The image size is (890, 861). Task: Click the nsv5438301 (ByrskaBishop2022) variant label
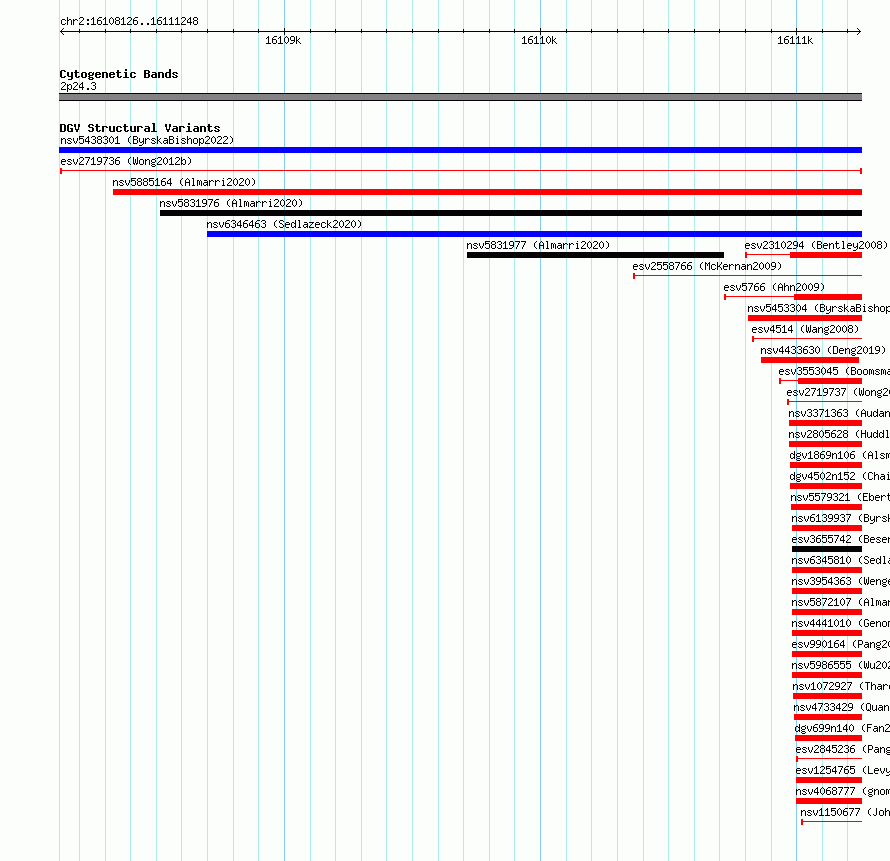[x=147, y=140]
